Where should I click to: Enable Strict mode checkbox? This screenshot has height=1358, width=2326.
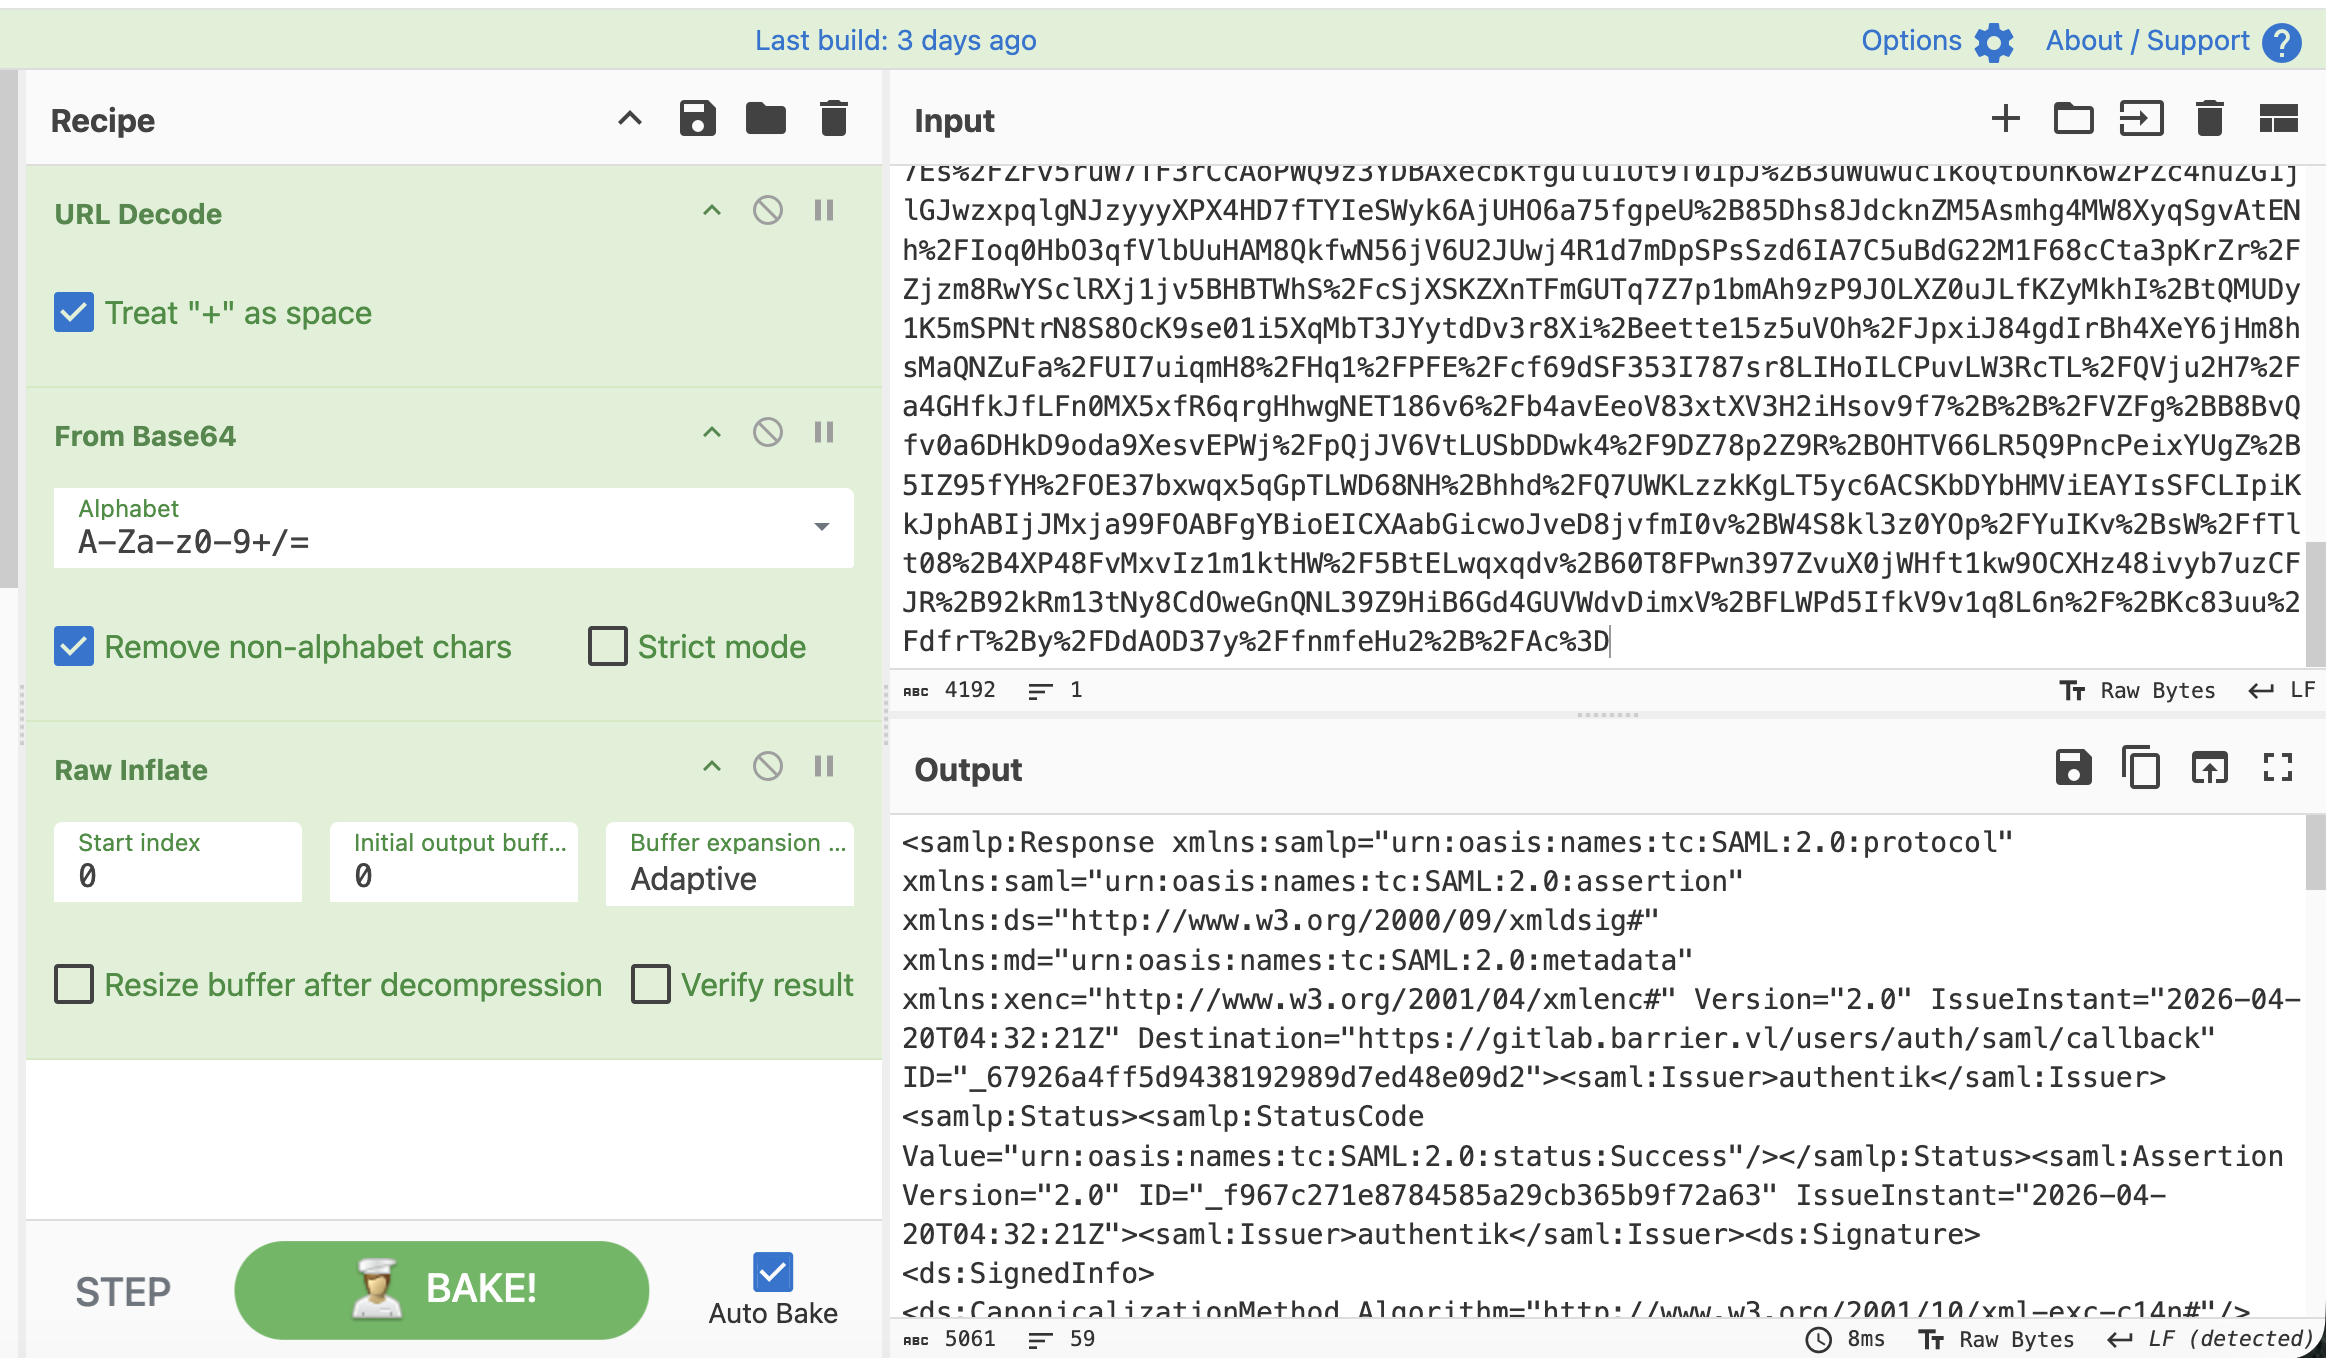point(608,646)
